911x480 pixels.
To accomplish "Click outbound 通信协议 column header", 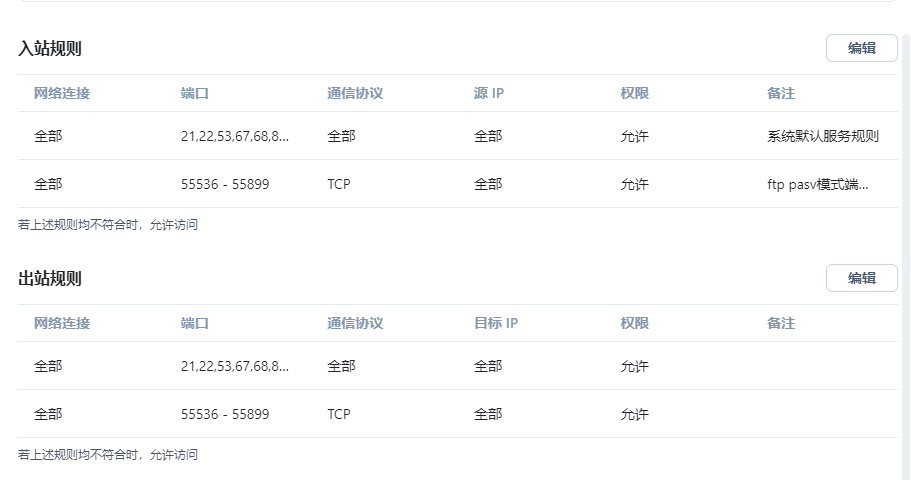I will point(355,323).
